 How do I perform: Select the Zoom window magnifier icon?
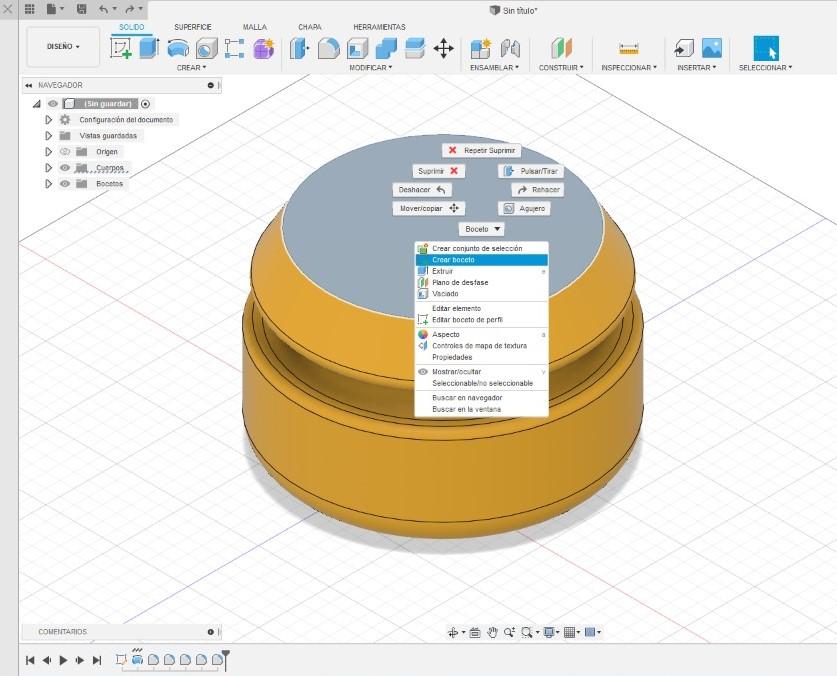[527, 632]
